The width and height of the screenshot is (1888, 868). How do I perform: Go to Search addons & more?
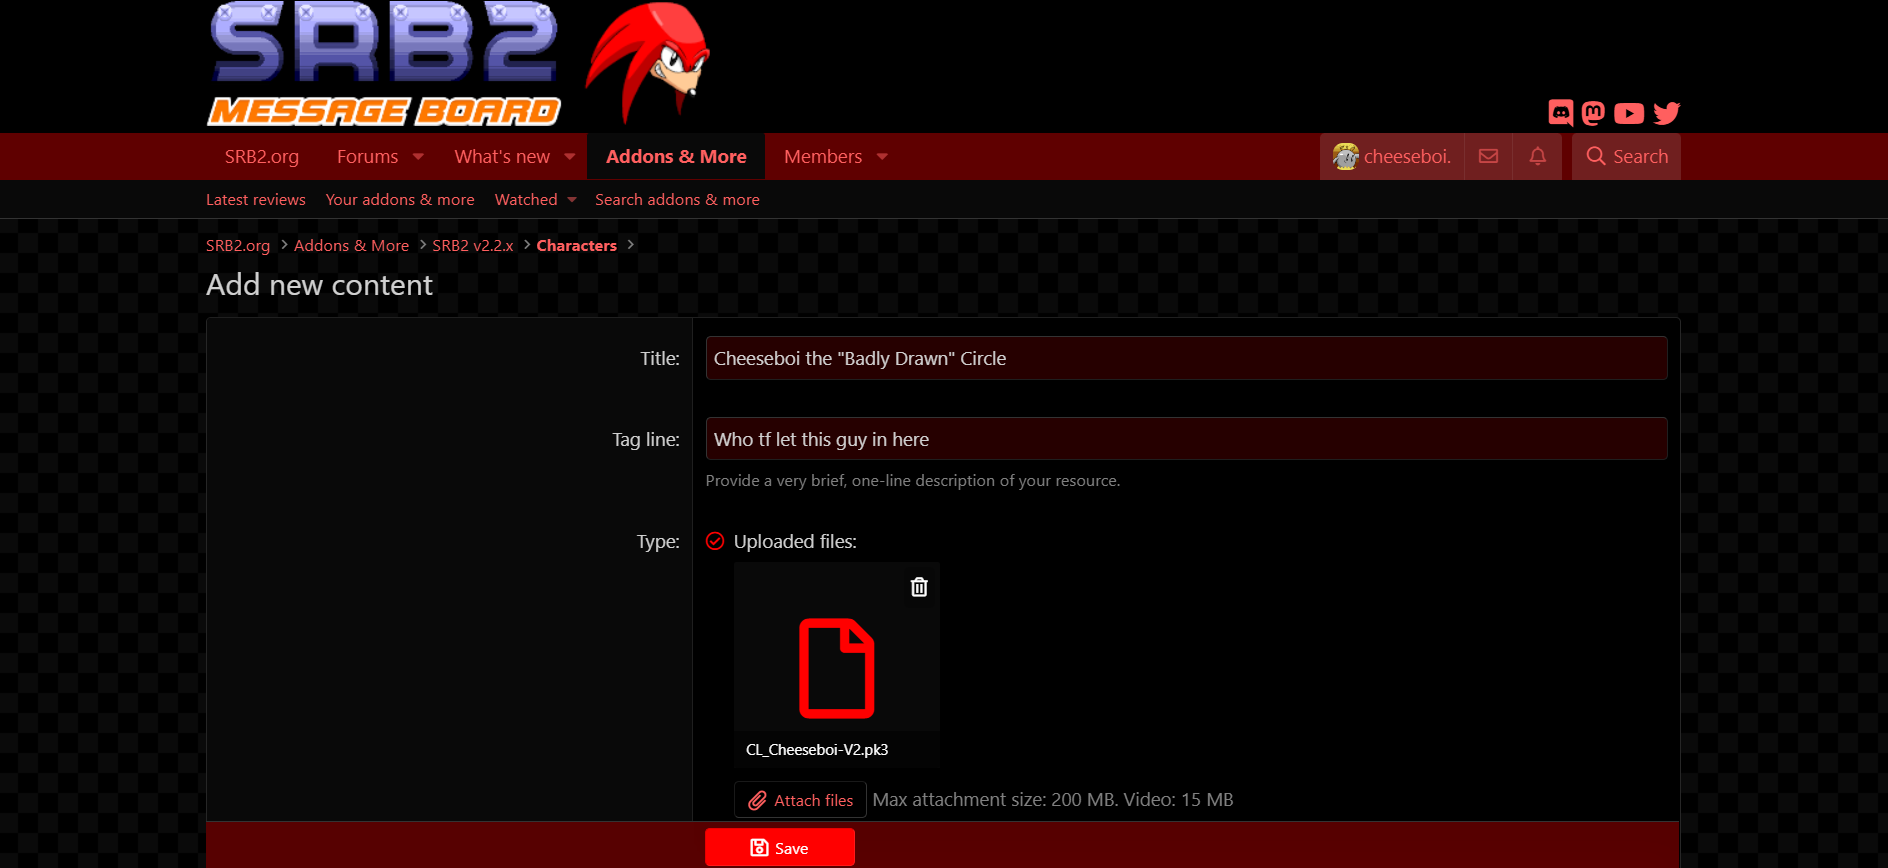[x=677, y=200]
